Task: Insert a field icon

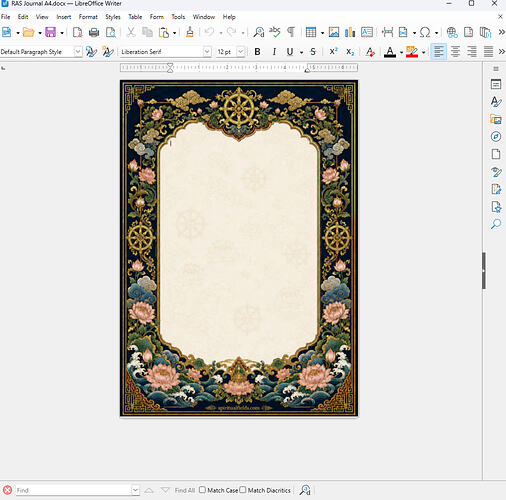Action: tap(403, 32)
